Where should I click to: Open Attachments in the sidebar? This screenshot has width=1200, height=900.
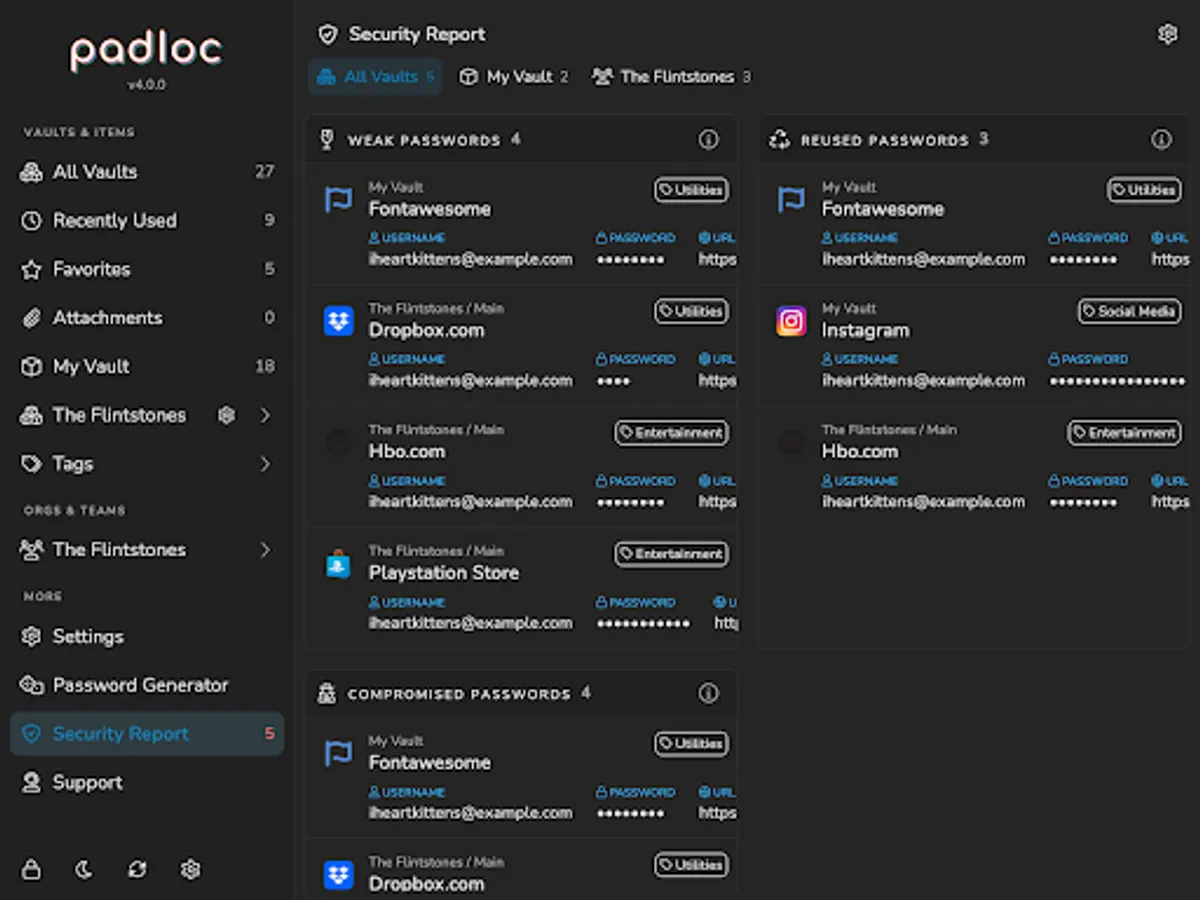[x=147, y=318]
